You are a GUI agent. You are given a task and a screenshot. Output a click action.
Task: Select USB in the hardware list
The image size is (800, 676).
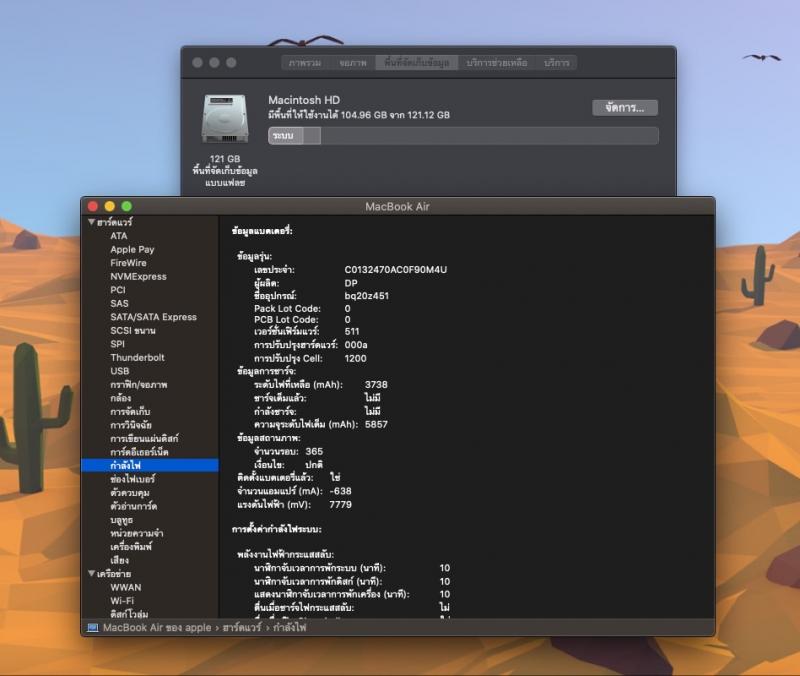point(119,371)
